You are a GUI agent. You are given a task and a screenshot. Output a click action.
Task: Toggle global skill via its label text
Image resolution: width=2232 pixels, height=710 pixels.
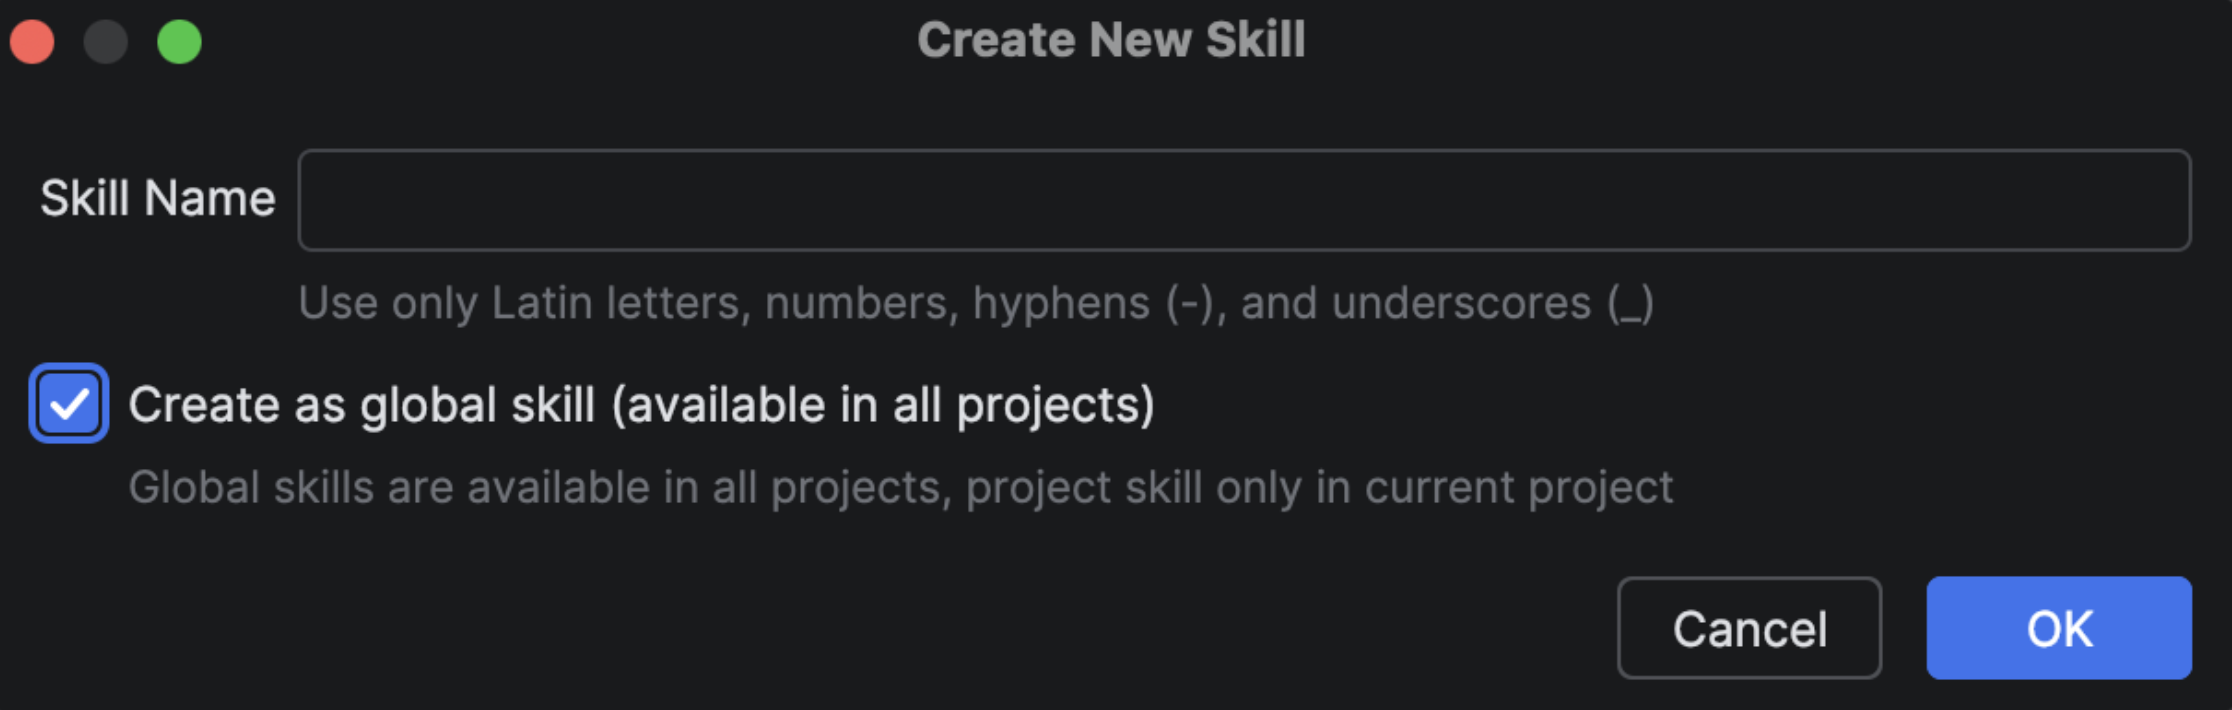pos(641,405)
